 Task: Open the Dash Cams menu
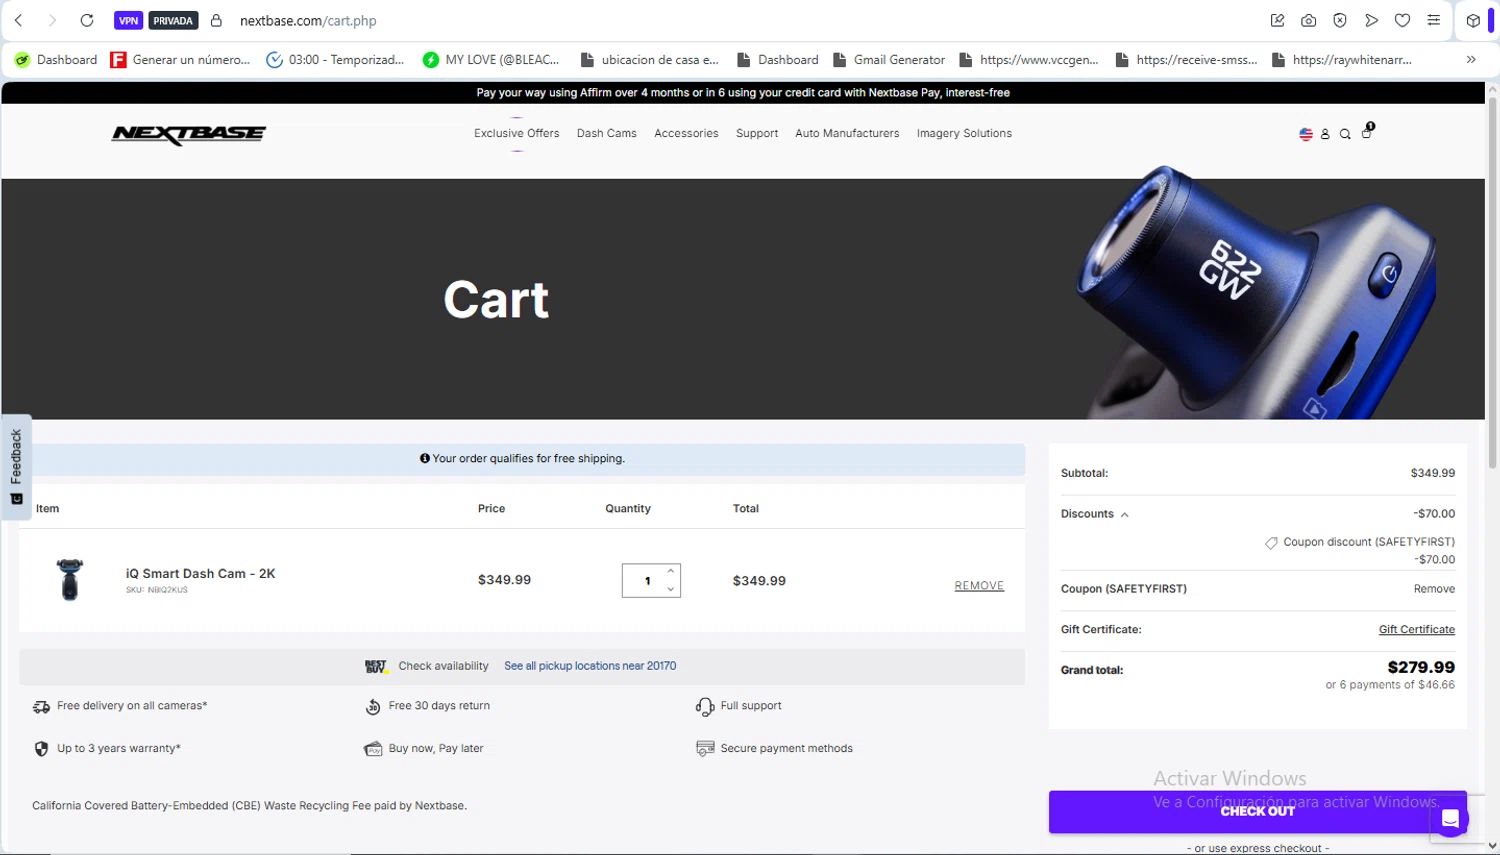(x=607, y=133)
